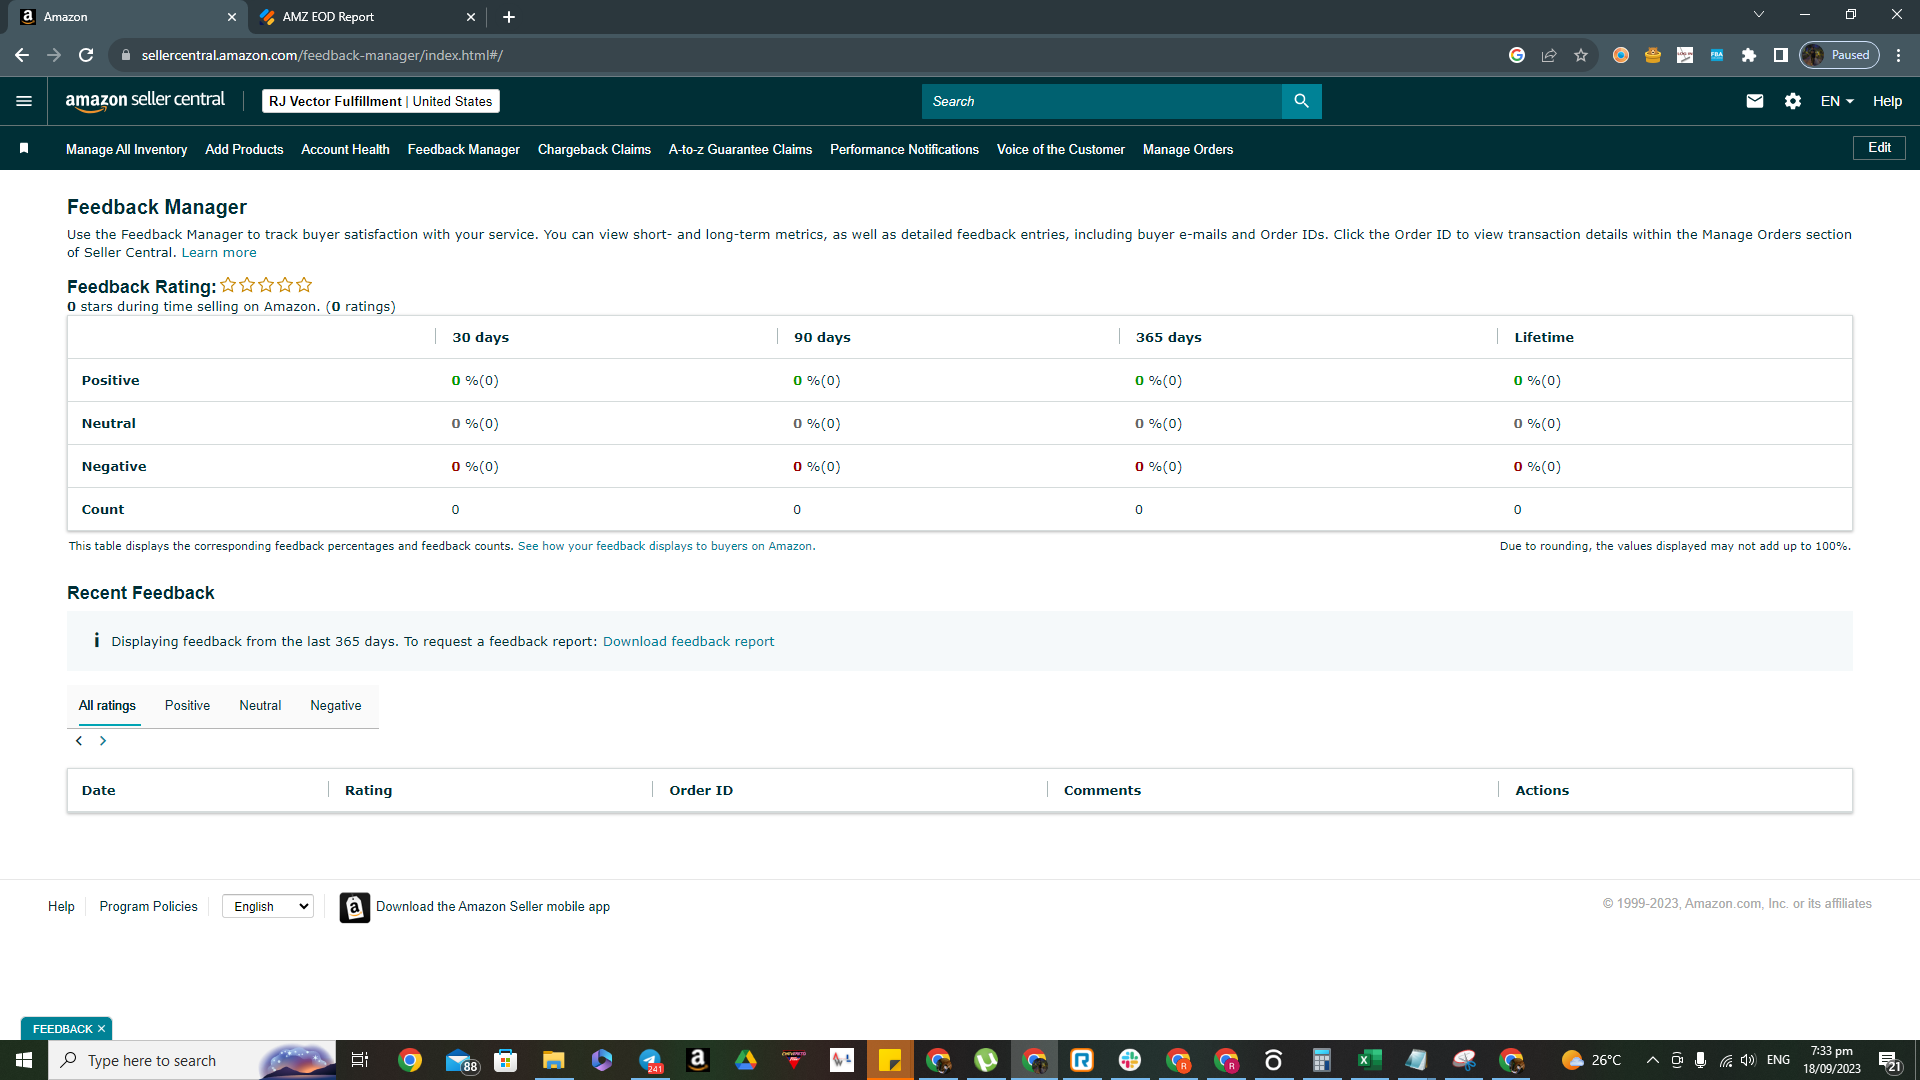Open the Chrome extensions puzzle icon
1920x1080 pixels.
(x=1749, y=55)
